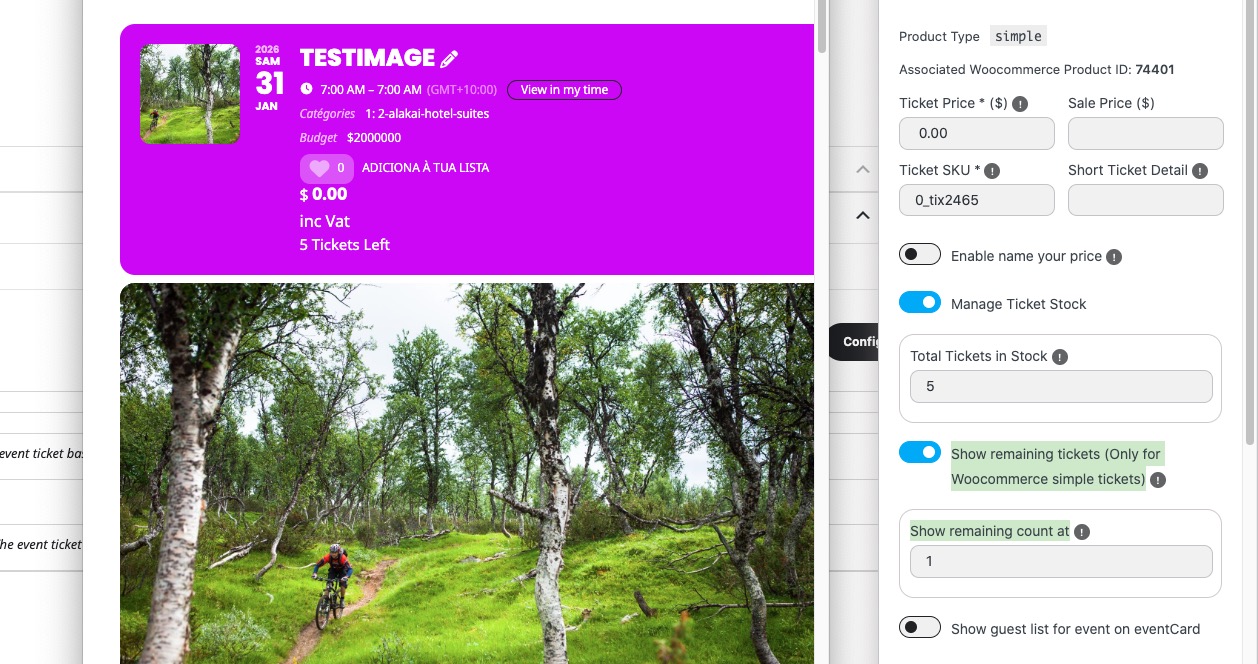Click the Sale Price input field
Image resolution: width=1258 pixels, height=664 pixels.
coord(1145,133)
